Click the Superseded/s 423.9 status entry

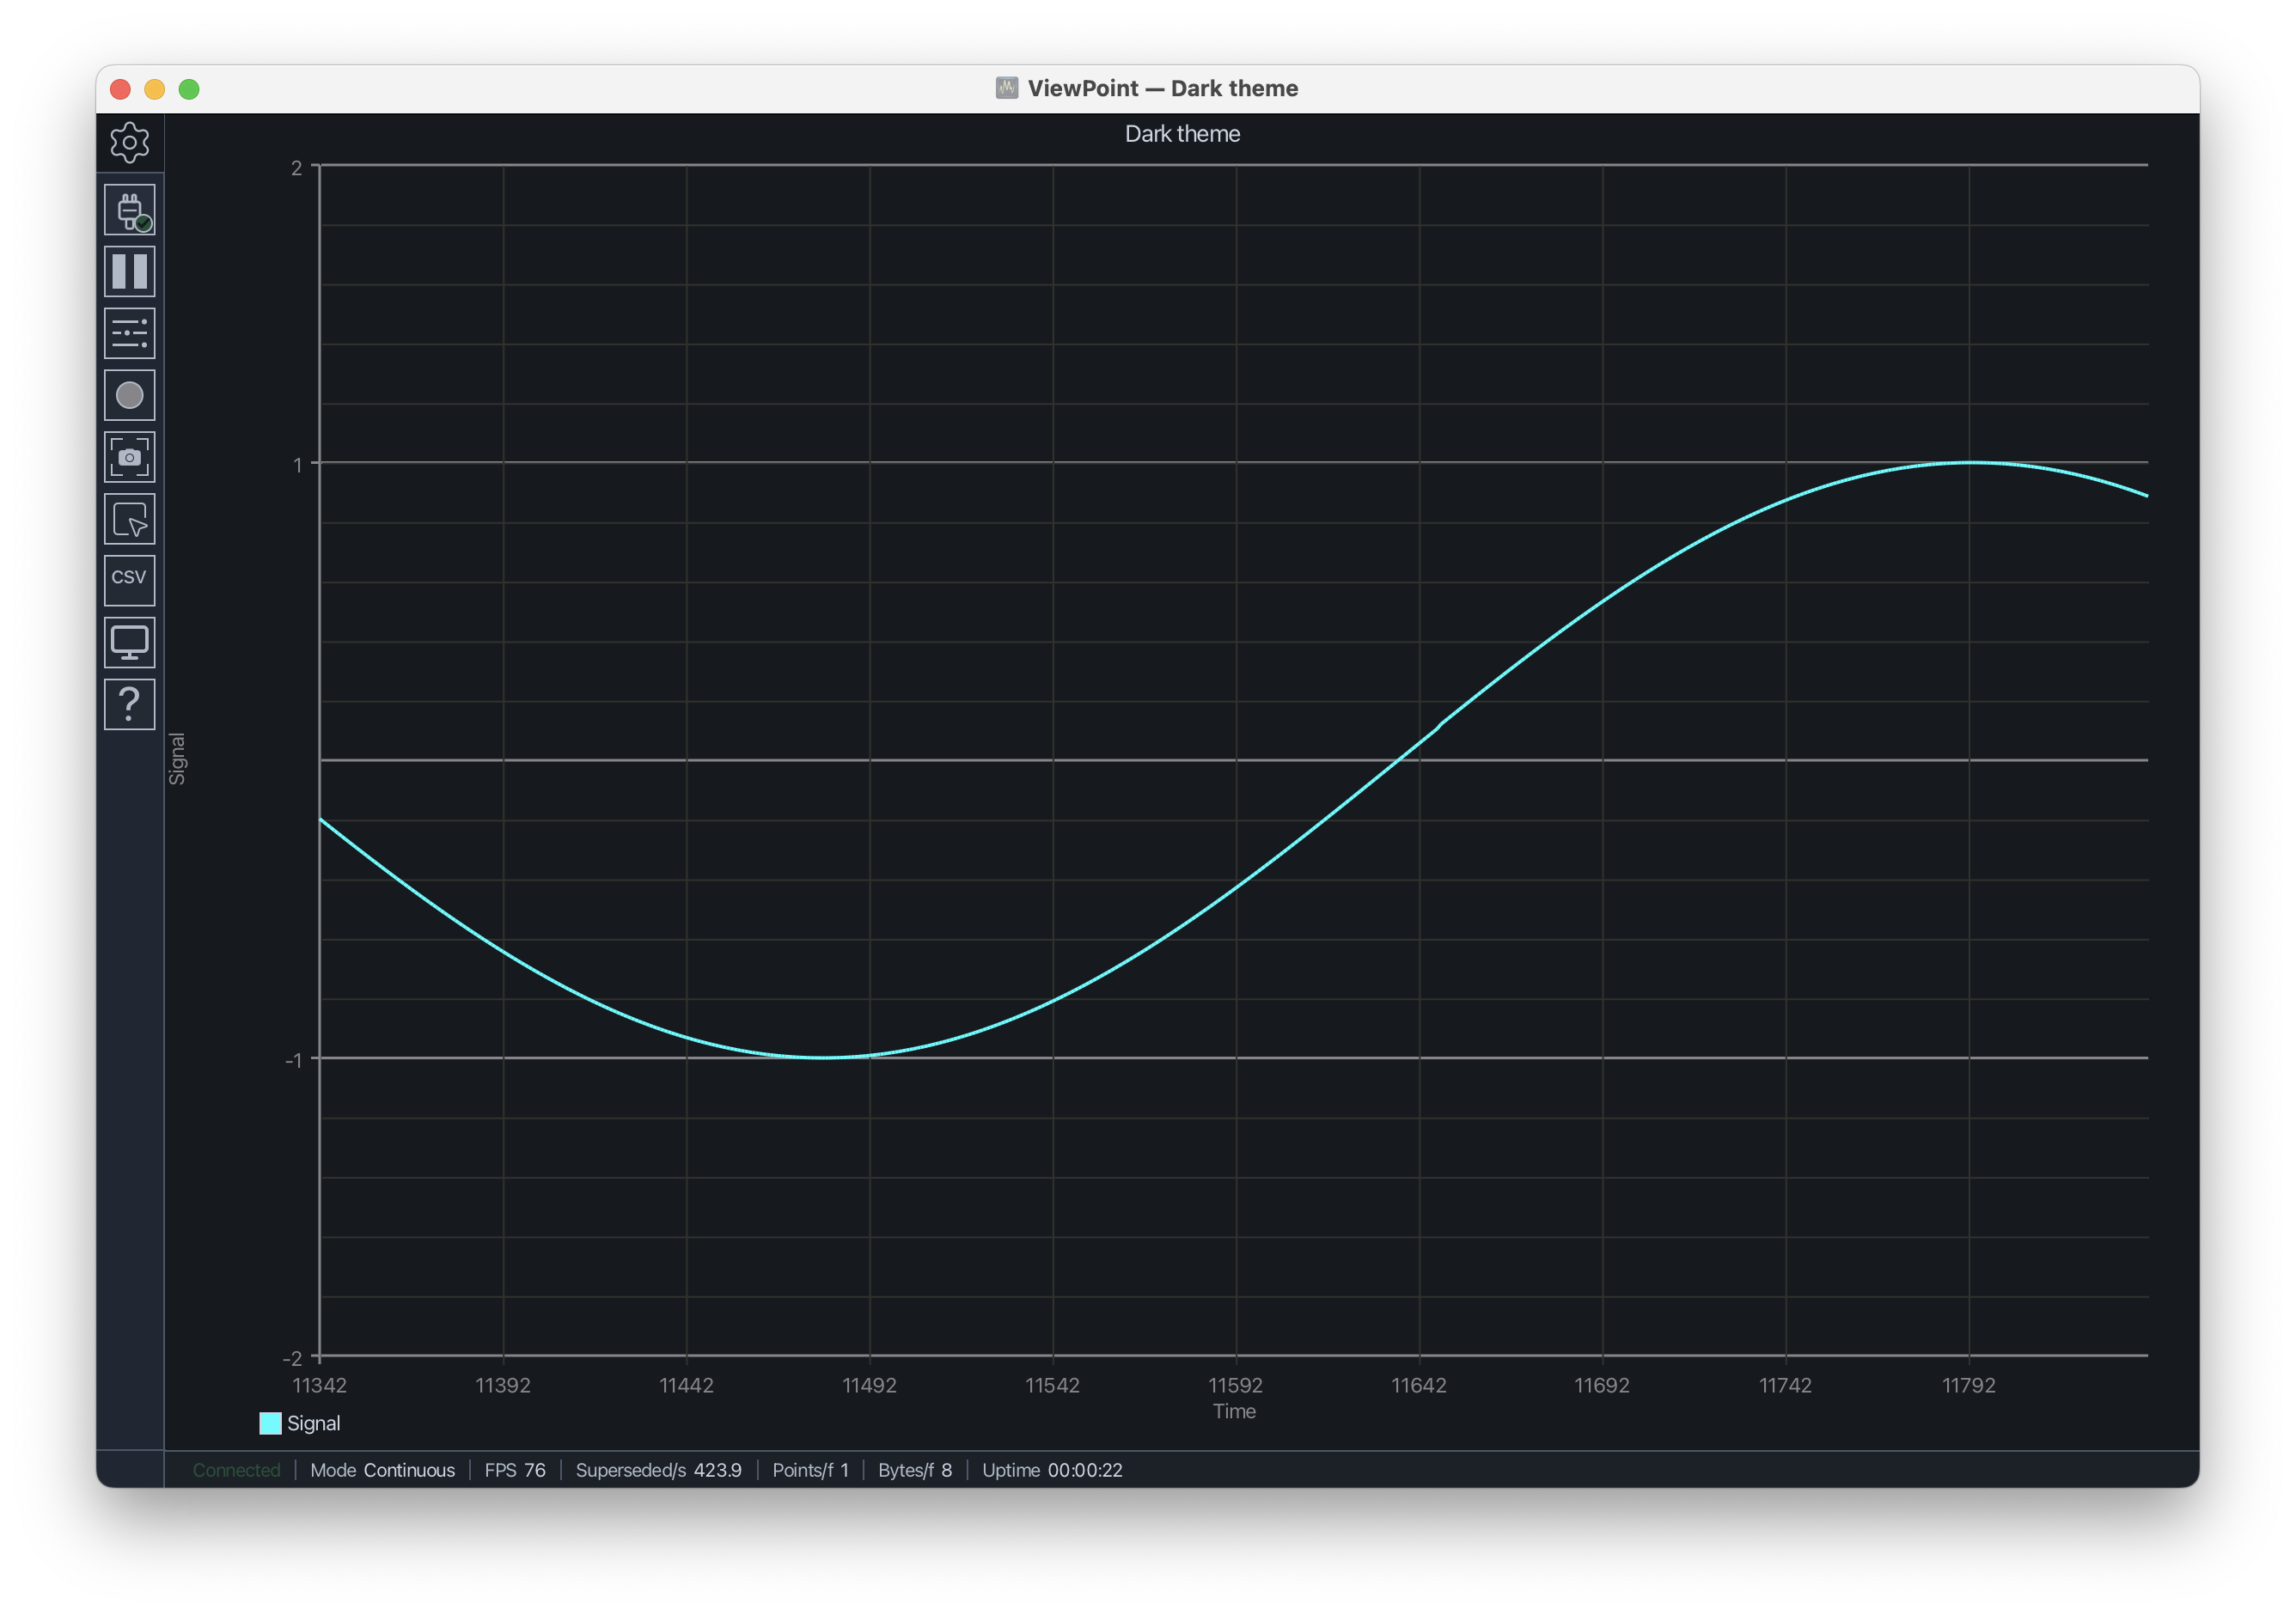click(x=659, y=1471)
